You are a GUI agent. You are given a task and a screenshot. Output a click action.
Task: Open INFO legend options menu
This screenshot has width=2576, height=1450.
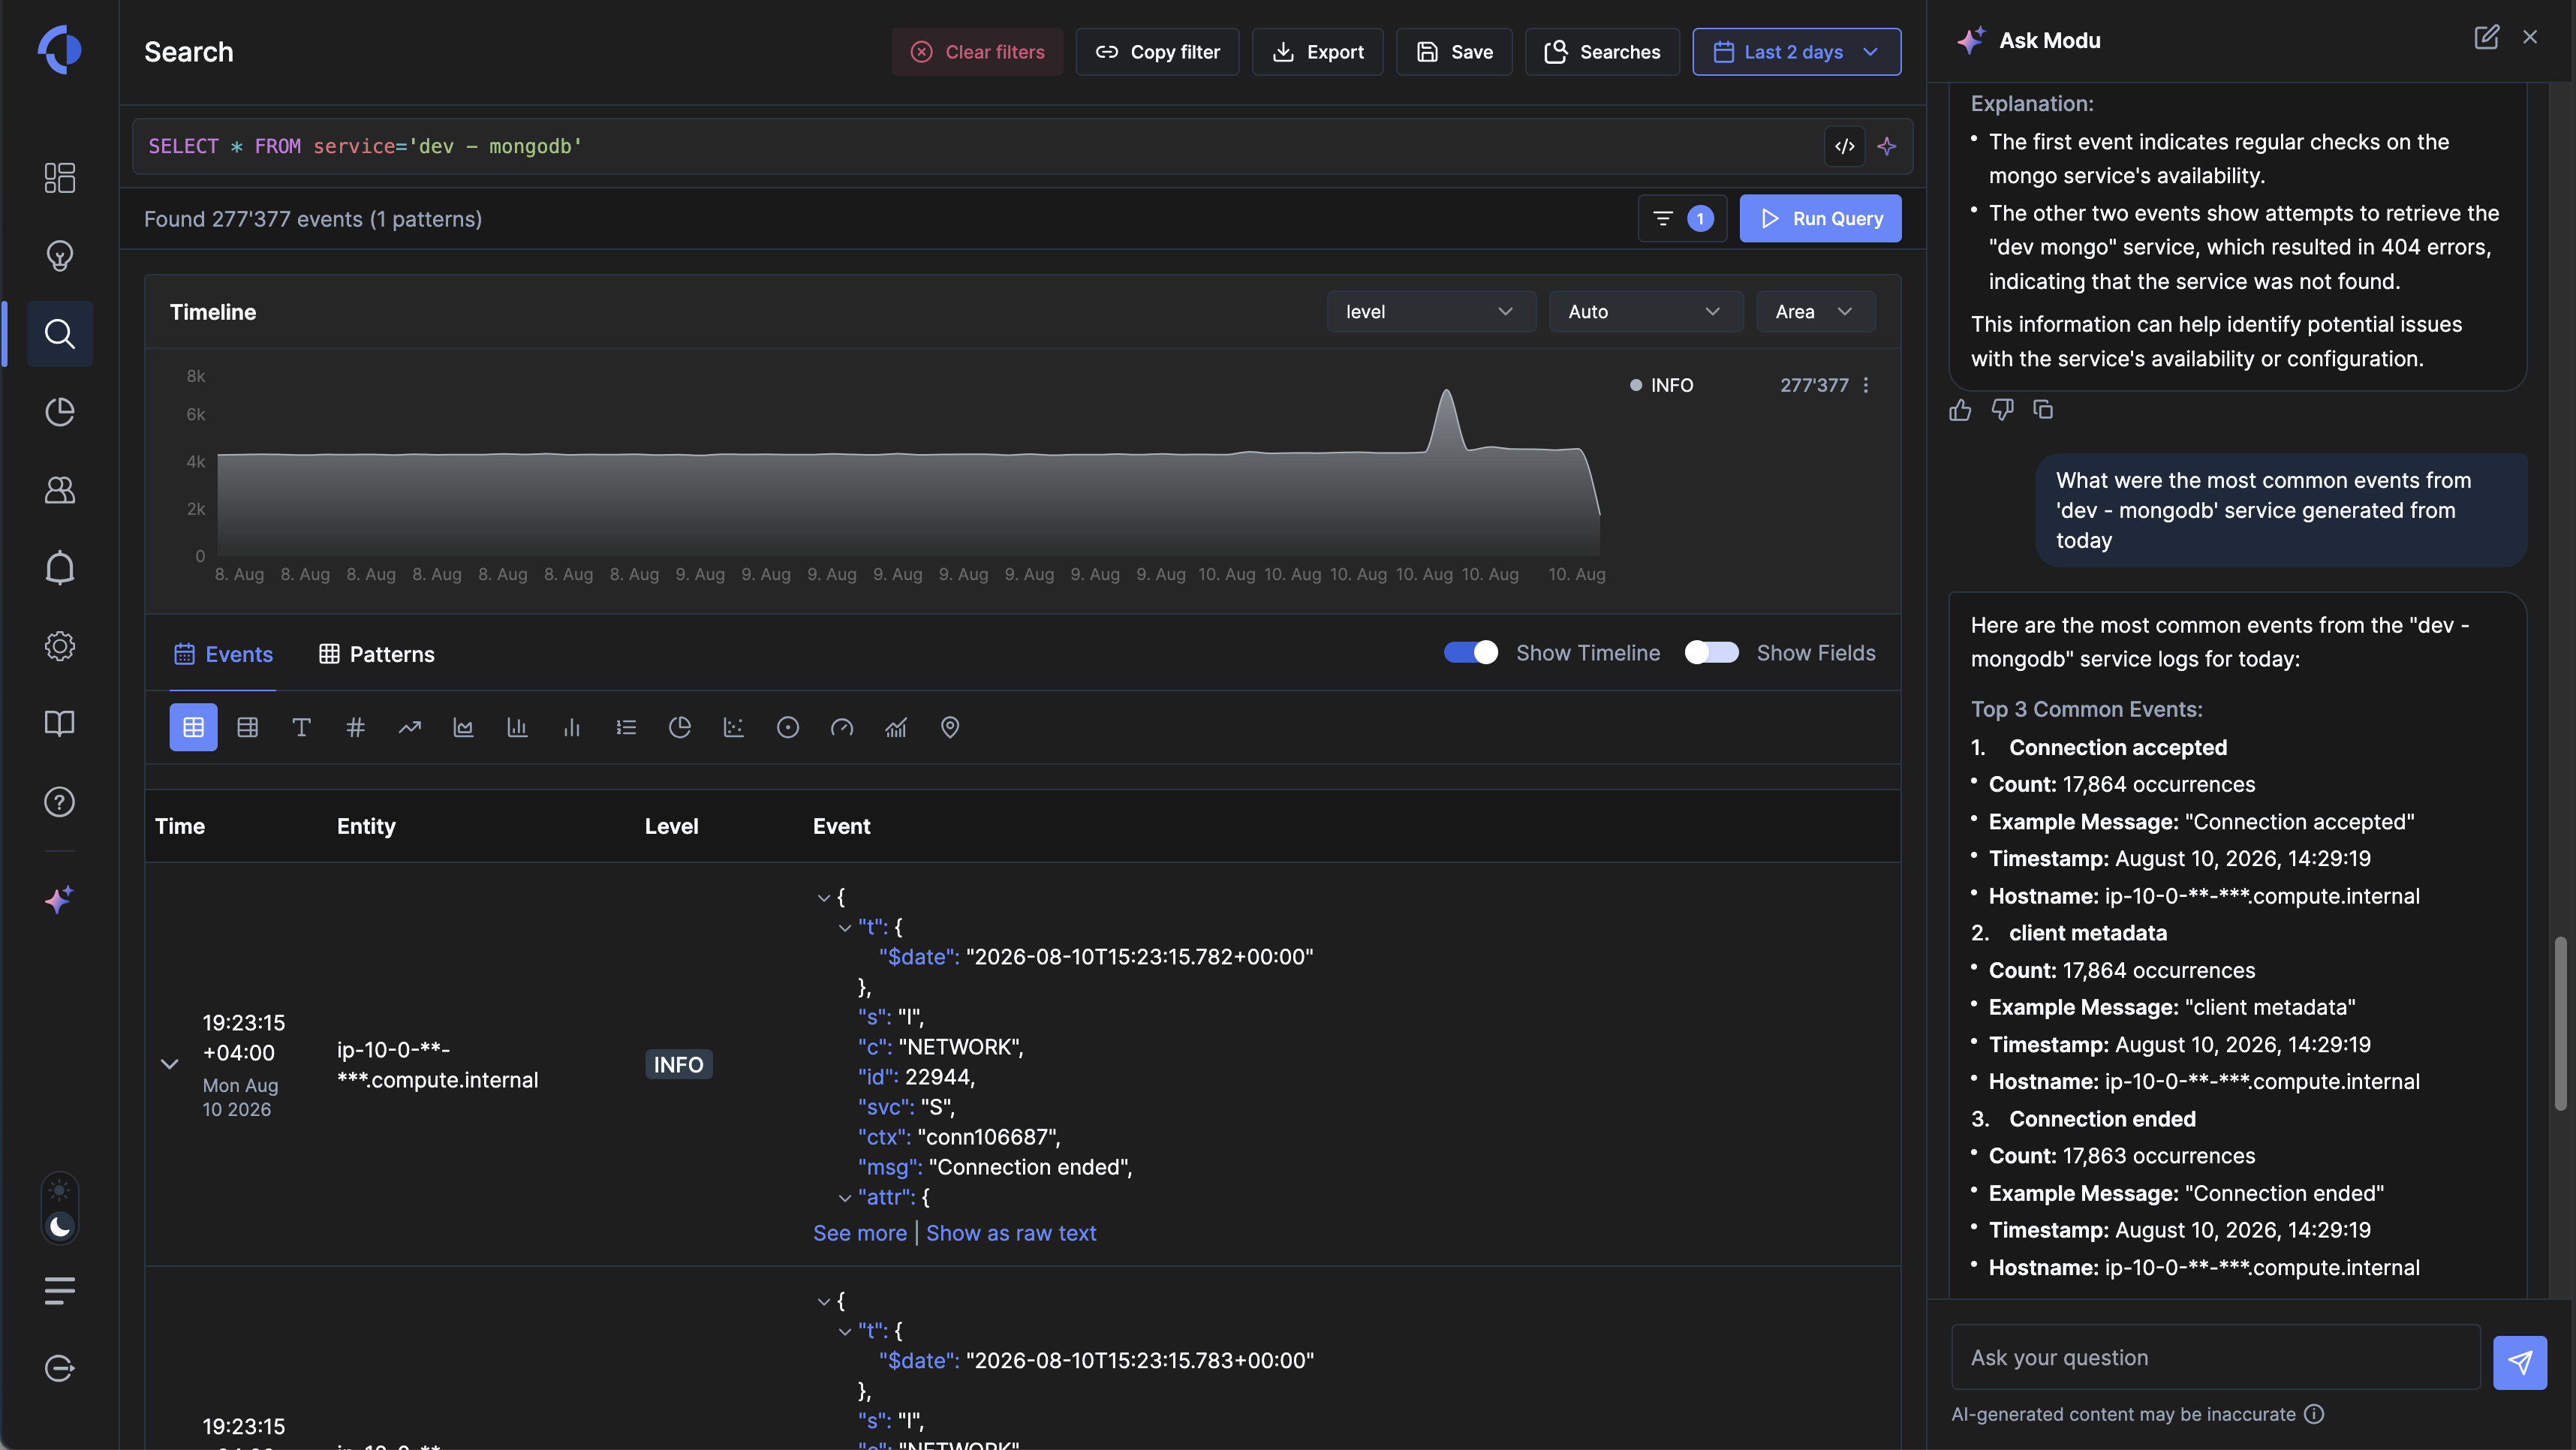click(x=1866, y=386)
